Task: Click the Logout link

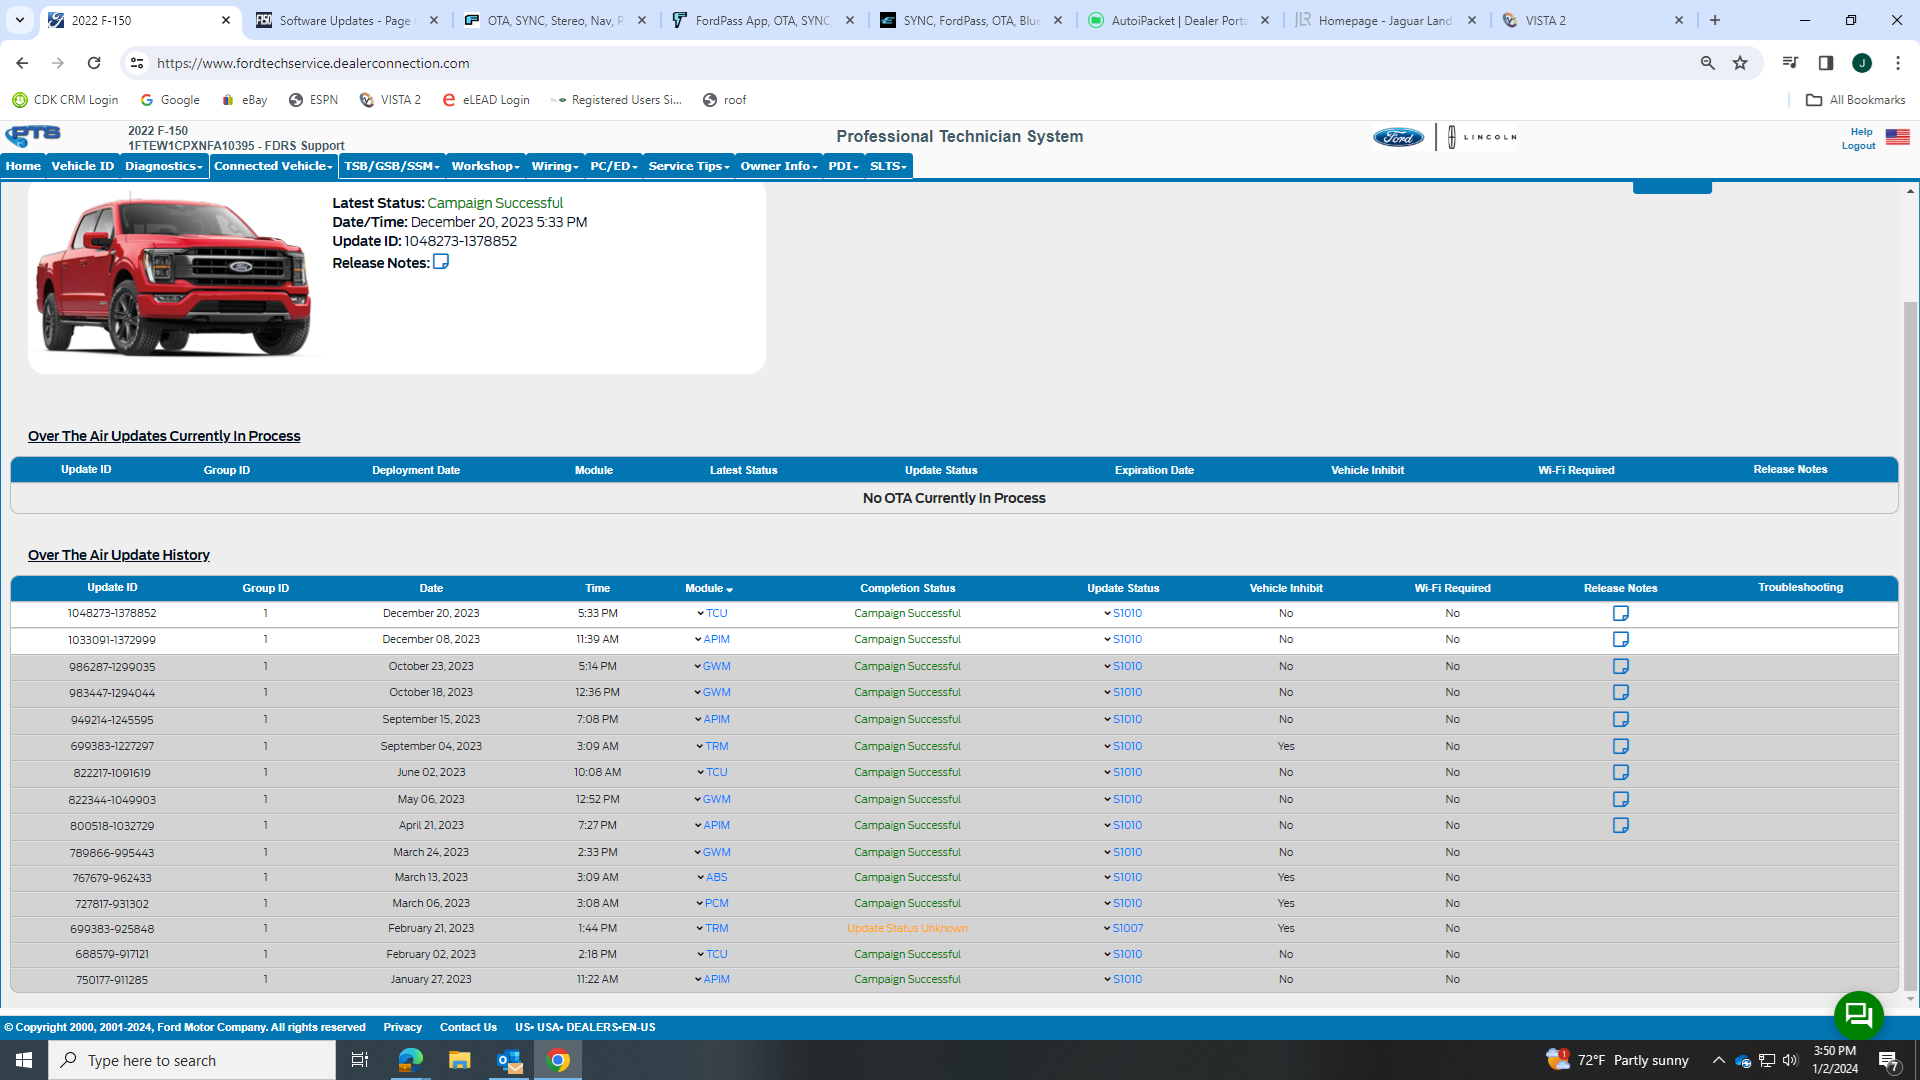Action: [1857, 145]
